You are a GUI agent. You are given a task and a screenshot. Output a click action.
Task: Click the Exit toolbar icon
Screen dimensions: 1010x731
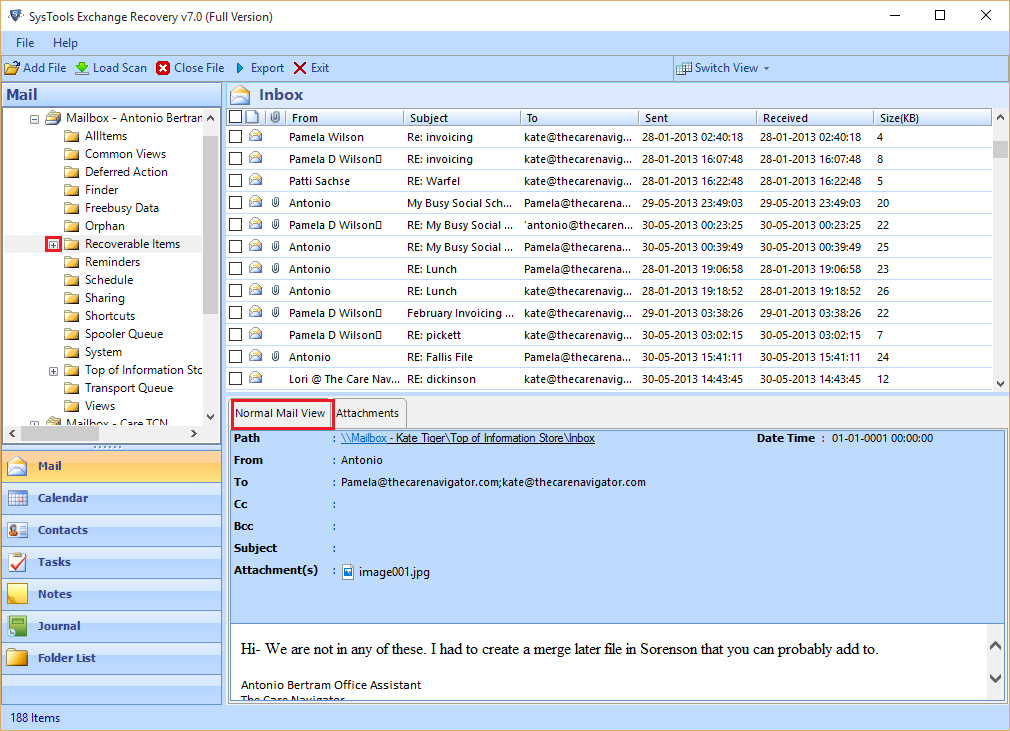(300, 68)
